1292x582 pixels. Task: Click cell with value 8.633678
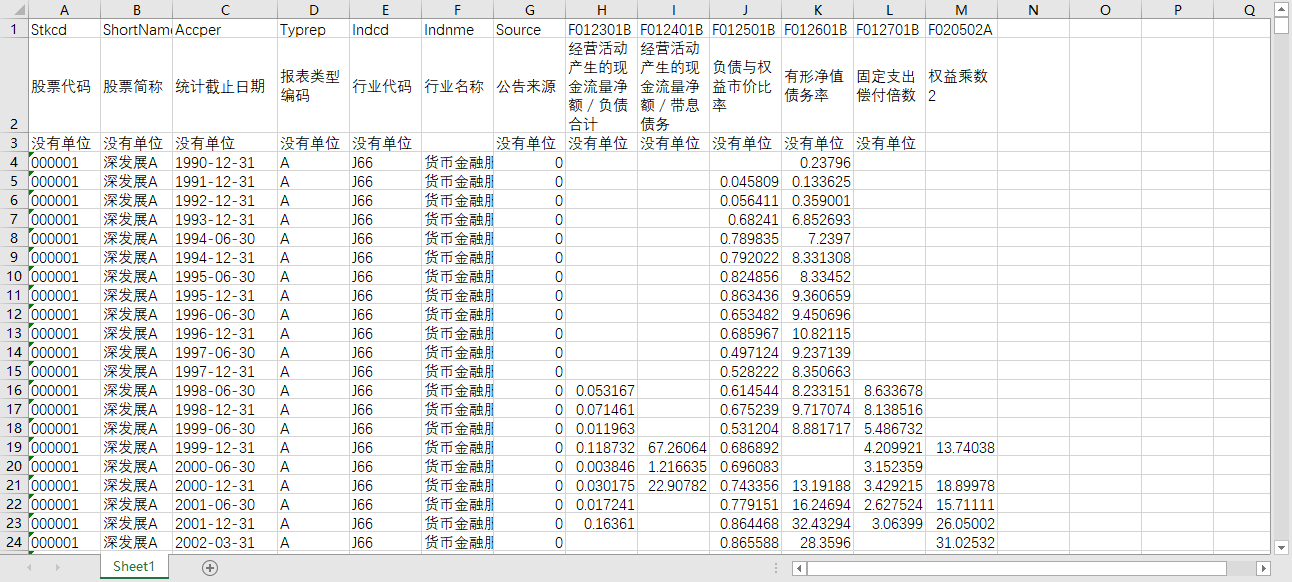click(x=889, y=390)
